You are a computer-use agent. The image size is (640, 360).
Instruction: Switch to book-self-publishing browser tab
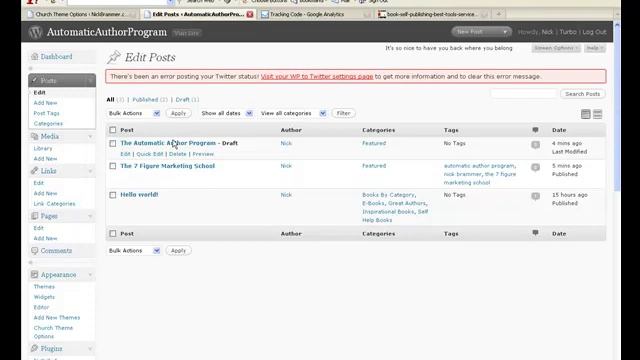(x=433, y=14)
